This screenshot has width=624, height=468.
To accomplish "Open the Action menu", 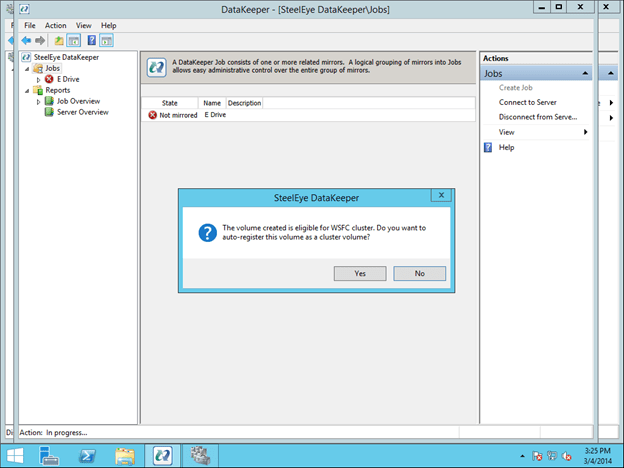I will [55, 25].
